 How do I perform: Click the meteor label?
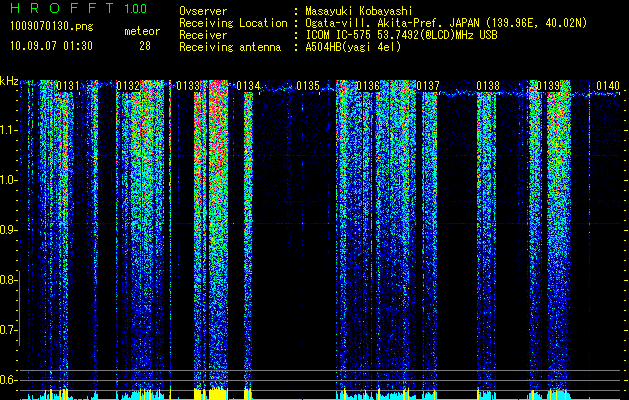pos(142,31)
